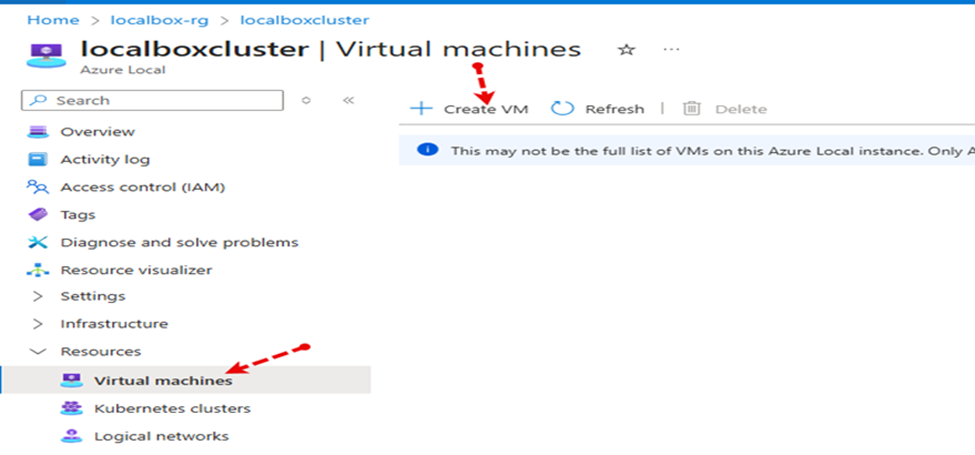Click the expand/collapse diamond next to search
This screenshot has height=455, width=975.
click(x=305, y=100)
